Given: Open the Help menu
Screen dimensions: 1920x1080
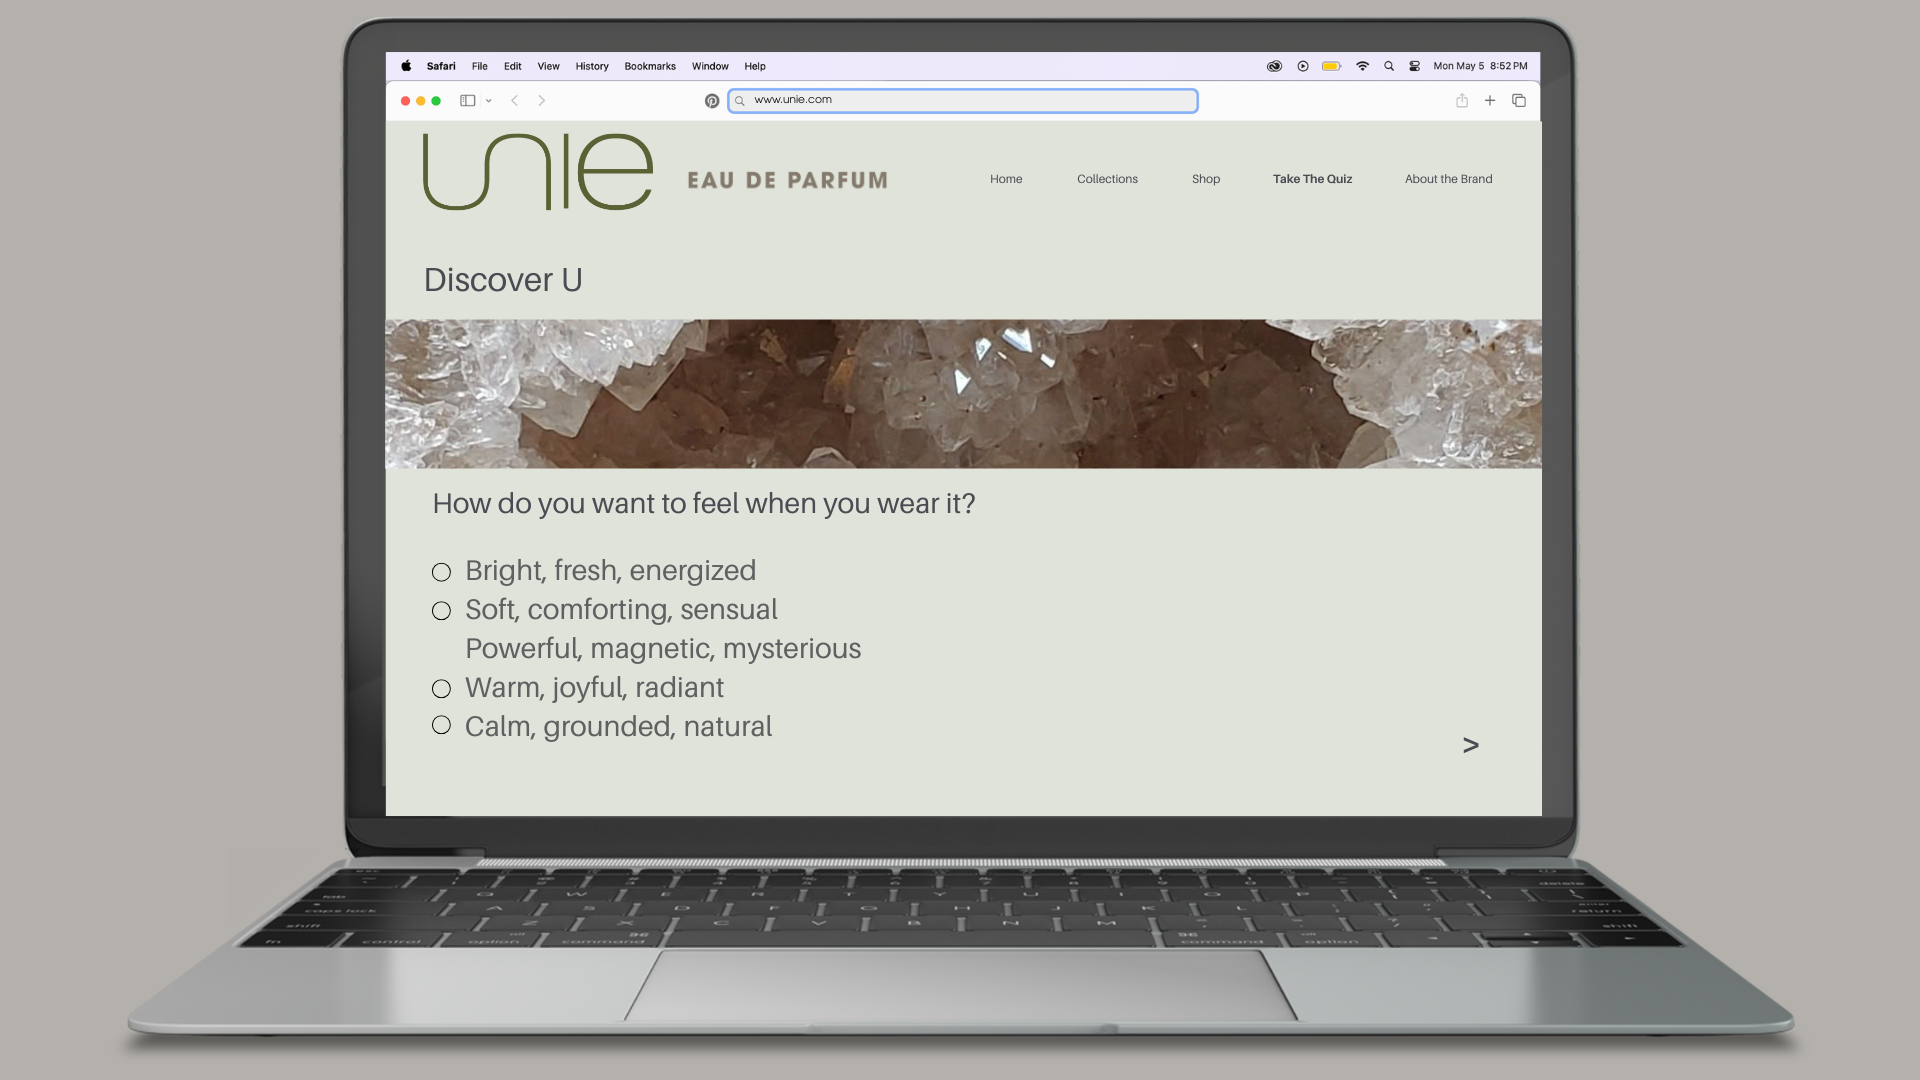Looking at the screenshot, I should pyautogui.click(x=755, y=66).
